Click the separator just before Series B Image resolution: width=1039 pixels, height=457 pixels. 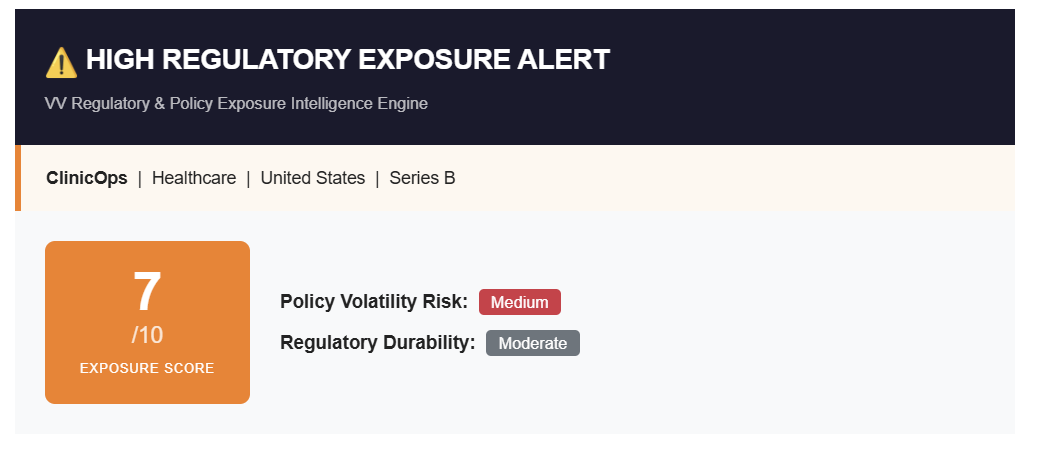point(377,178)
